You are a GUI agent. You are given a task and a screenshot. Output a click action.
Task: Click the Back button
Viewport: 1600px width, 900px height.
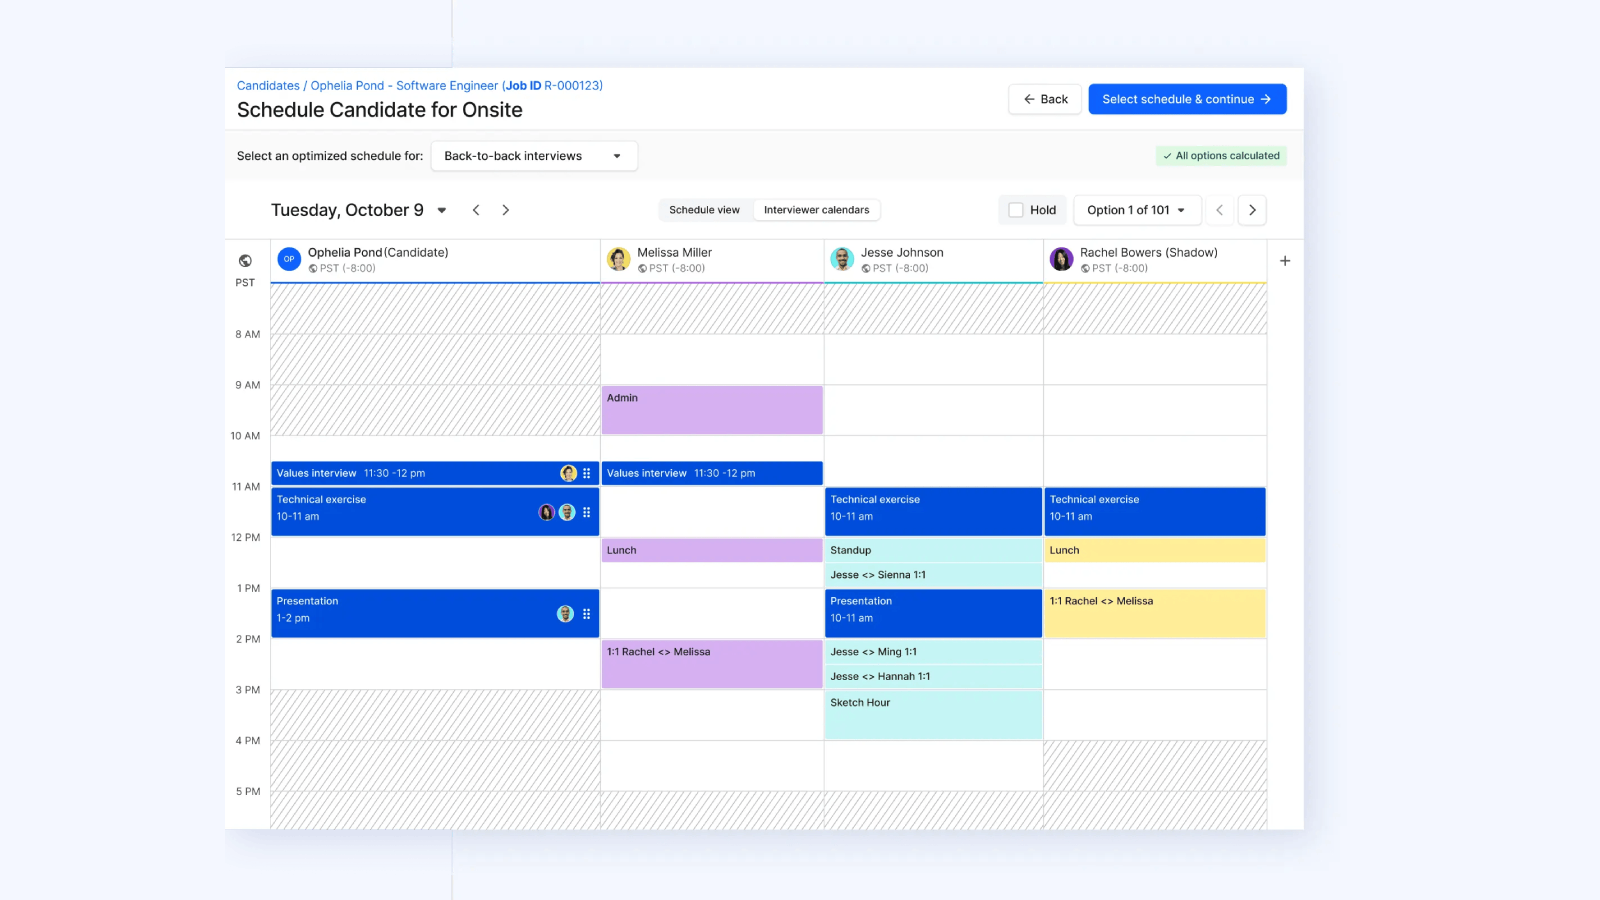(1045, 99)
